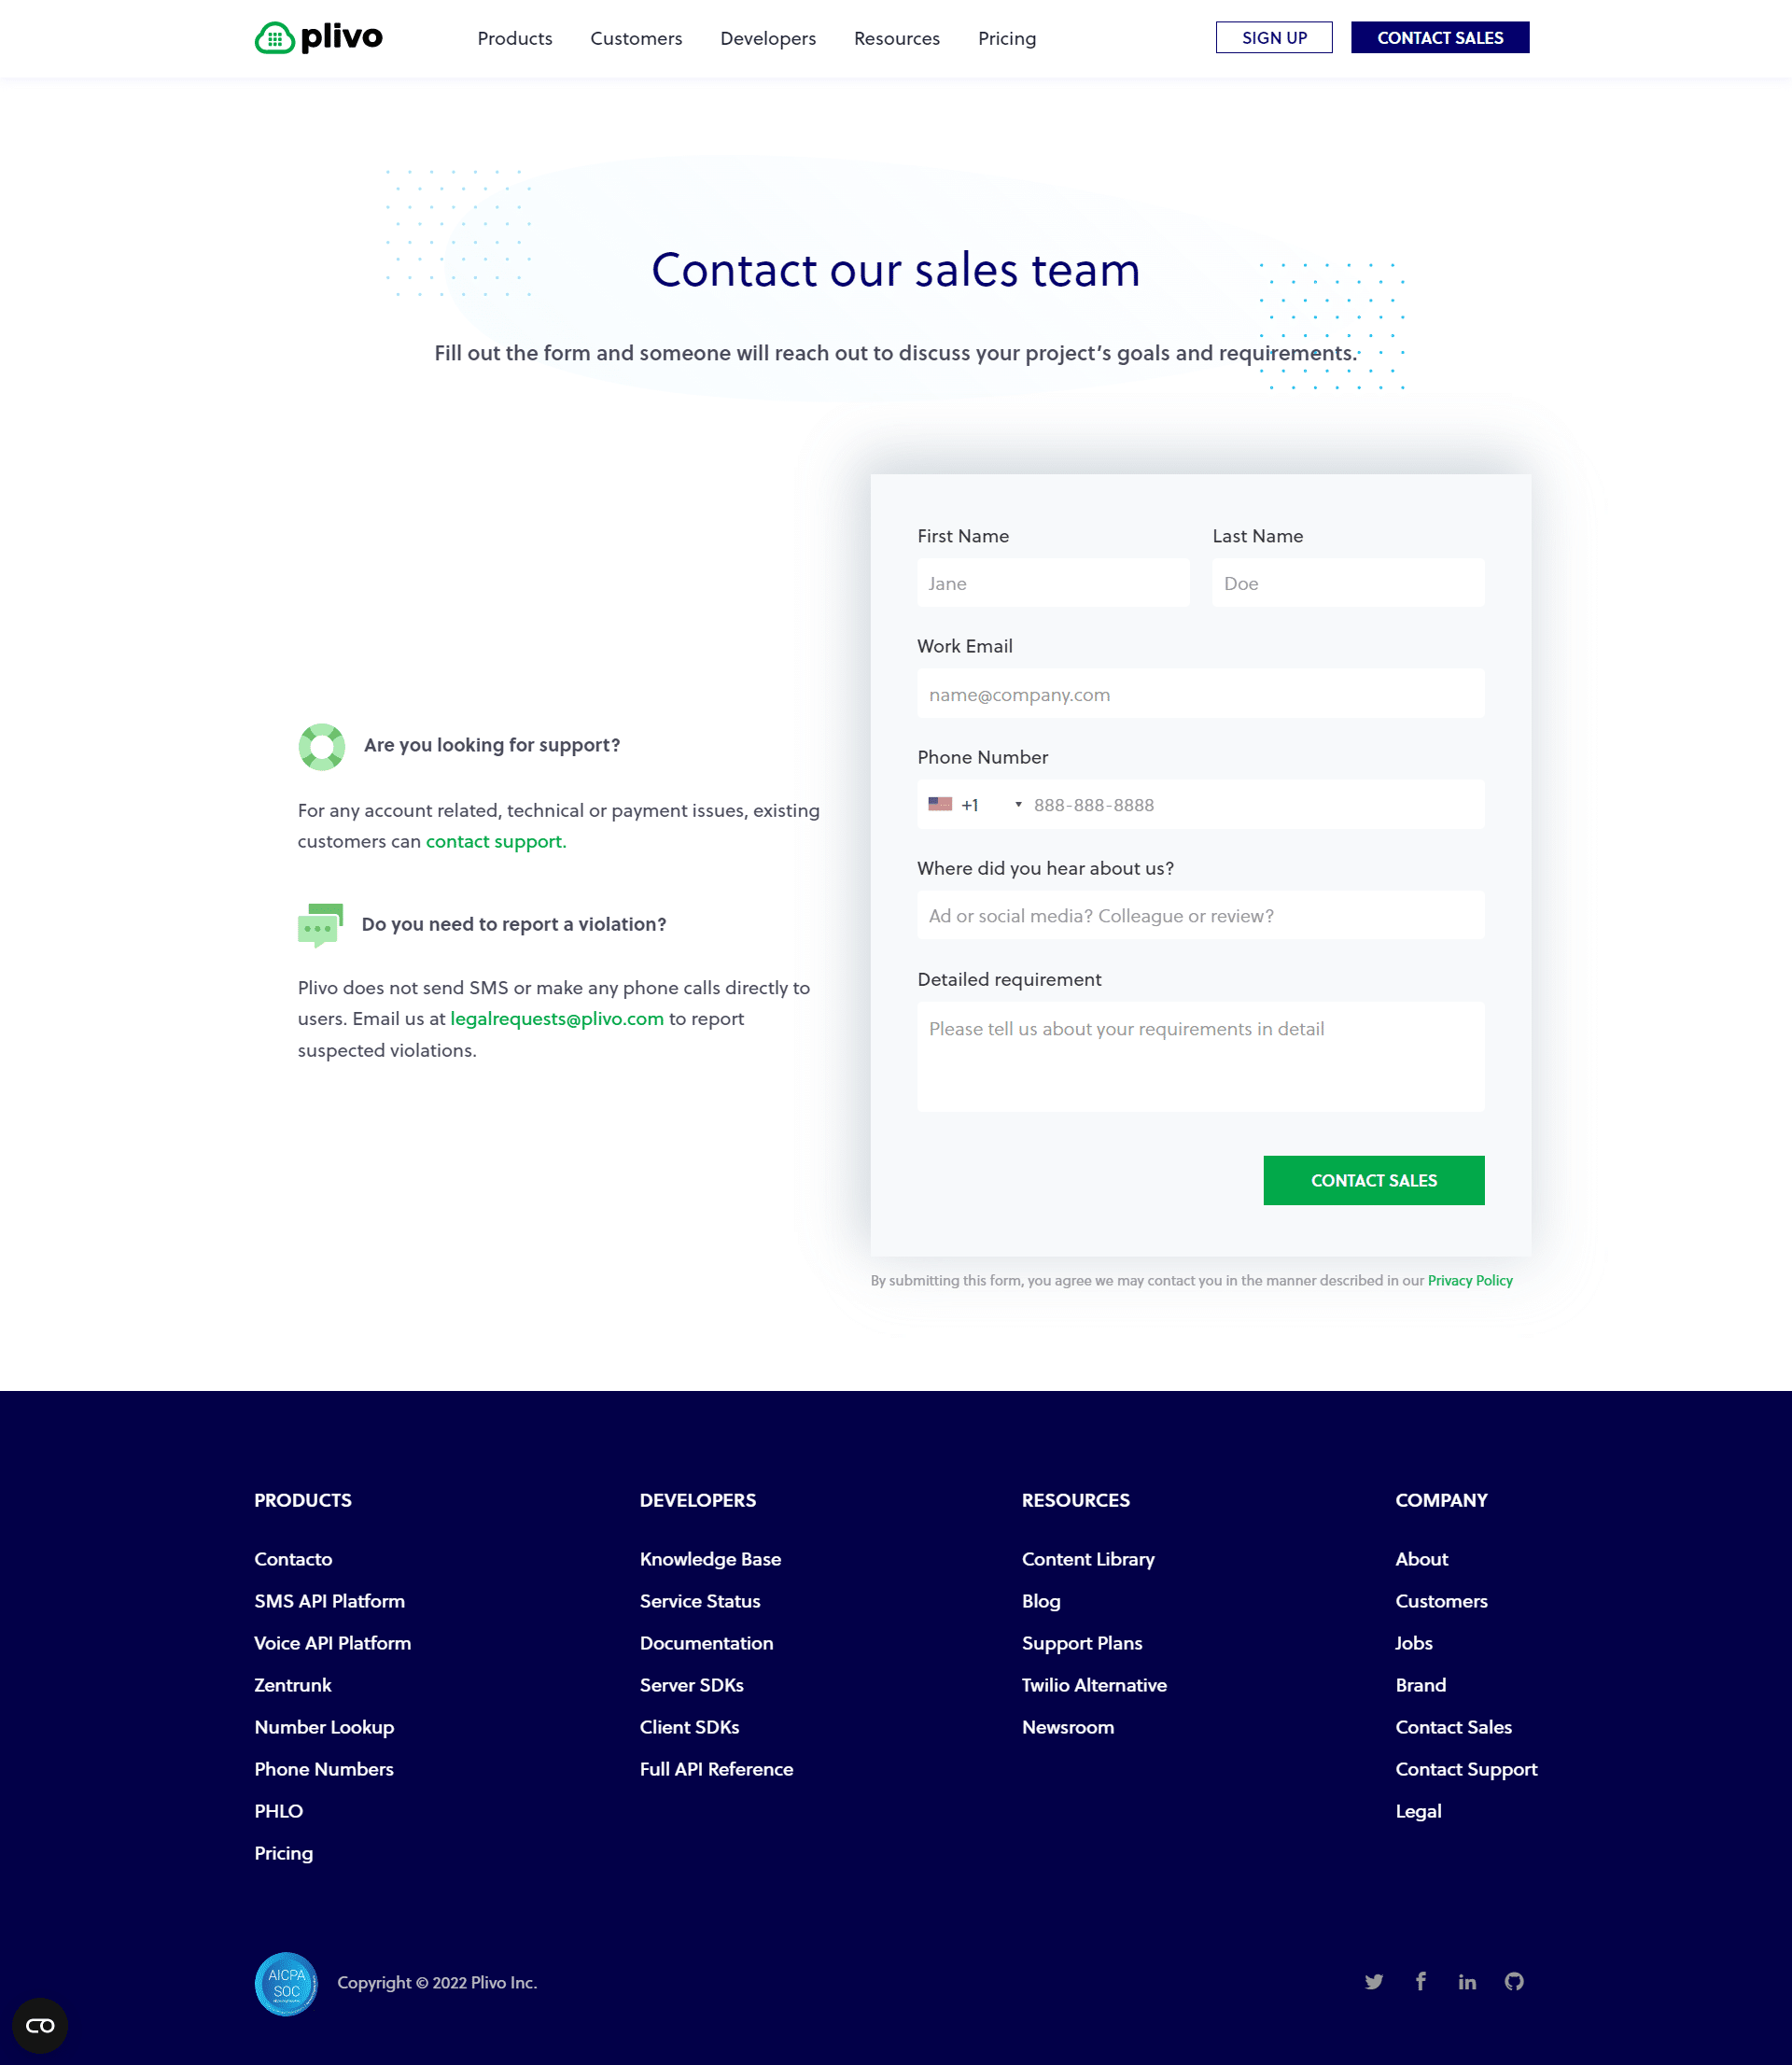
Task: Click the Resources menu item
Action: pos(897,37)
